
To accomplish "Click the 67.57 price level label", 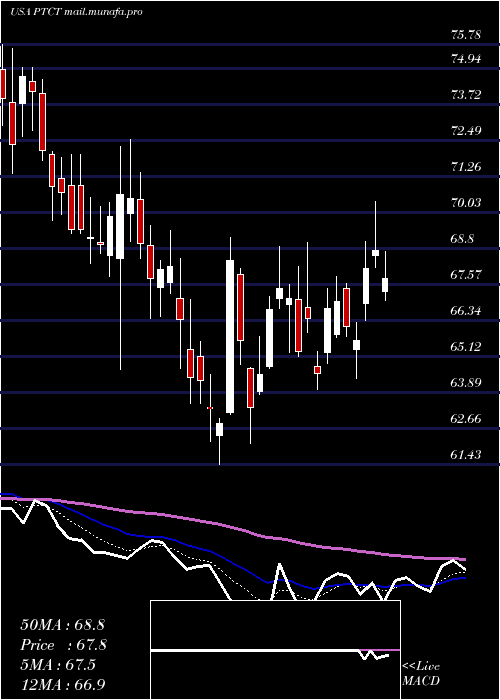I will [x=466, y=275].
